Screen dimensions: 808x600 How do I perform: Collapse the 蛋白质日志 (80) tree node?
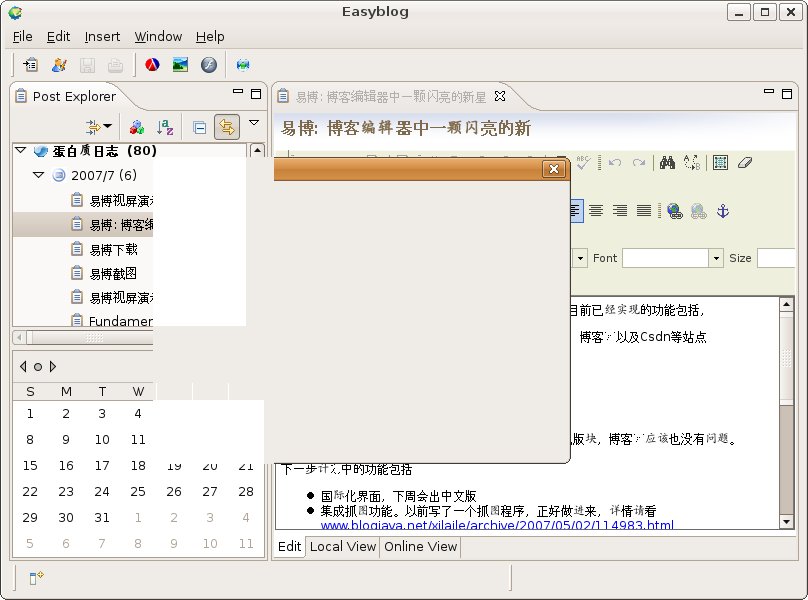[21, 150]
